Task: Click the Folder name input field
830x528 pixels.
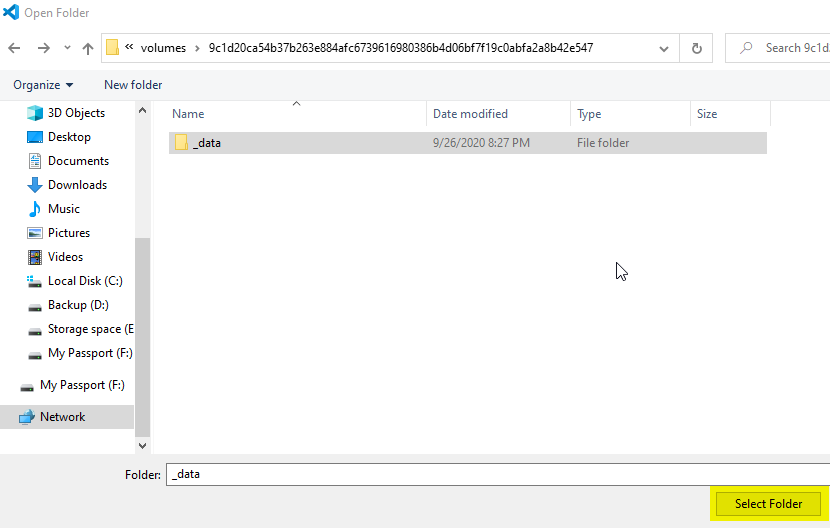Action: [x=498, y=474]
